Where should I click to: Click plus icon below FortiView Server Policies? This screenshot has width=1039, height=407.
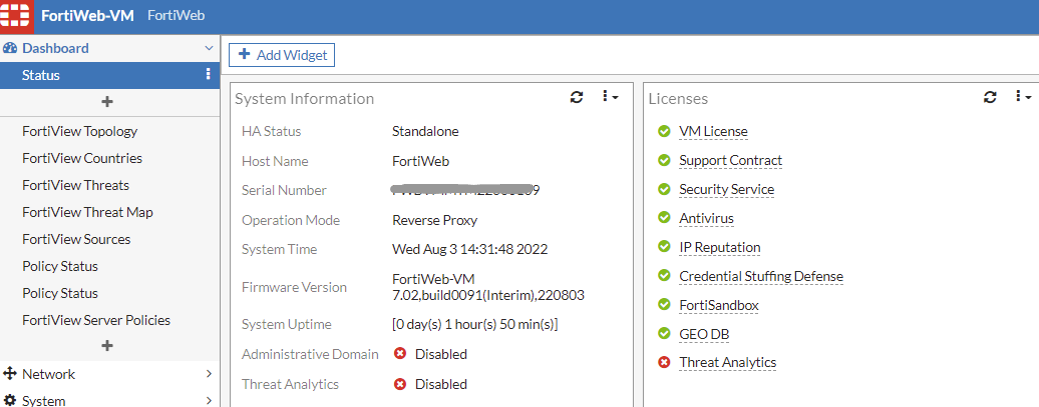[108, 346]
